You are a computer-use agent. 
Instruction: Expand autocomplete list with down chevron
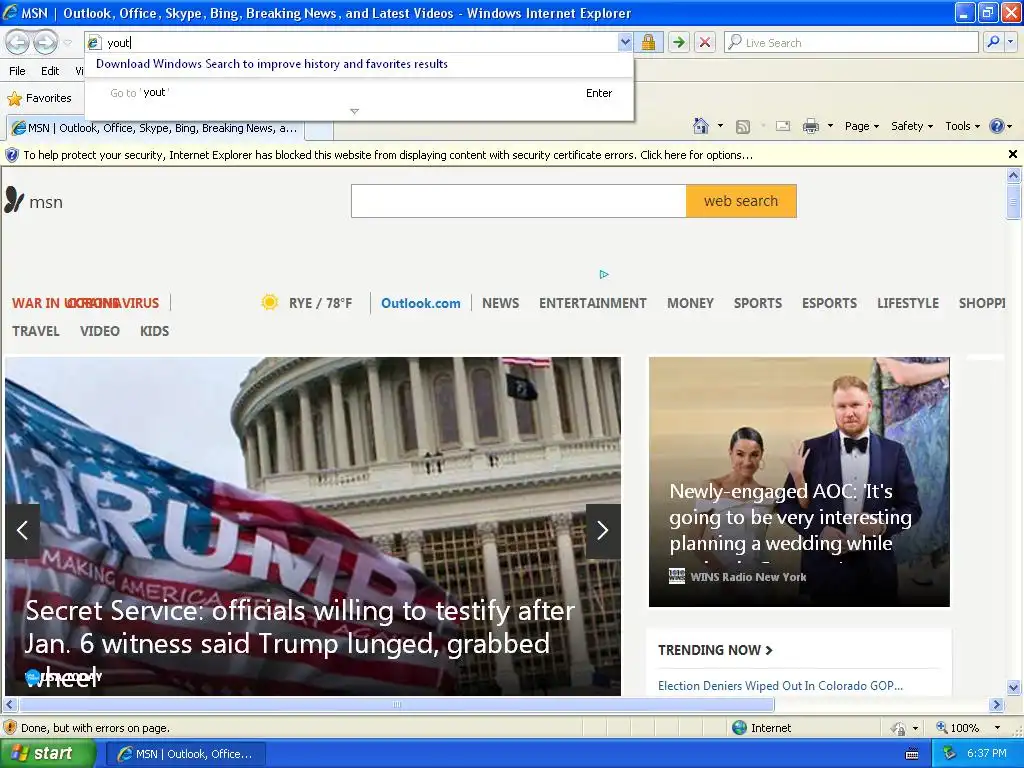(x=355, y=112)
